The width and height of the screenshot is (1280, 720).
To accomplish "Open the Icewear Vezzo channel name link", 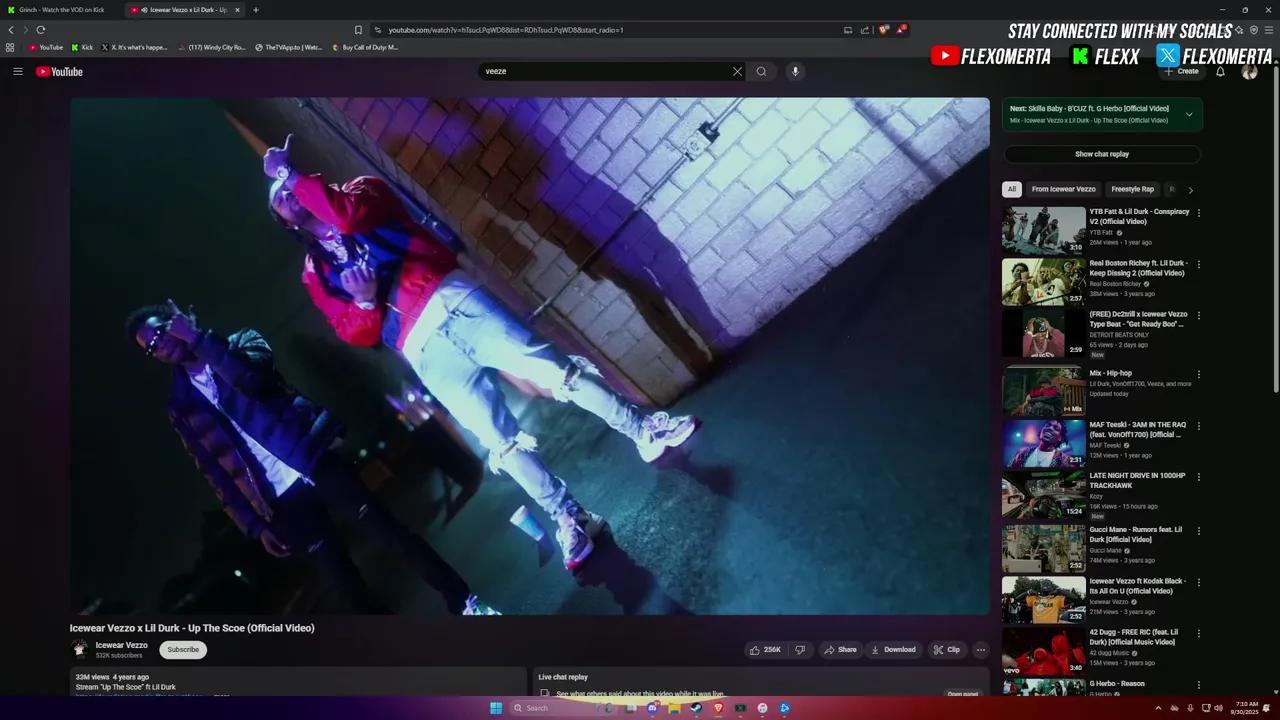I will 121,645.
